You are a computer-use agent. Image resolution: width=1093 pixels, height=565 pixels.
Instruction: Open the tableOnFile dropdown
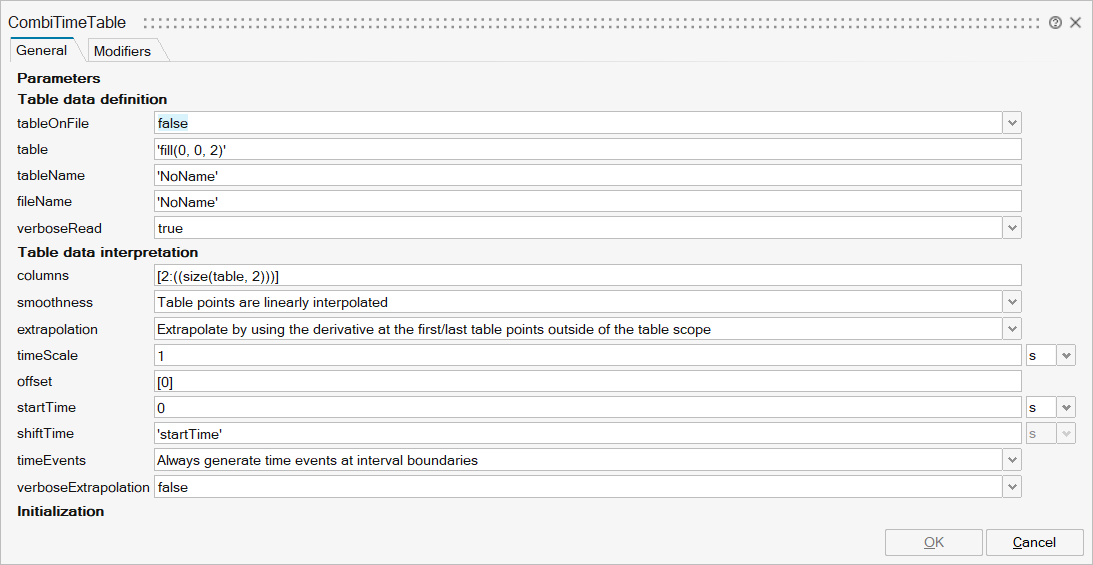(1012, 123)
